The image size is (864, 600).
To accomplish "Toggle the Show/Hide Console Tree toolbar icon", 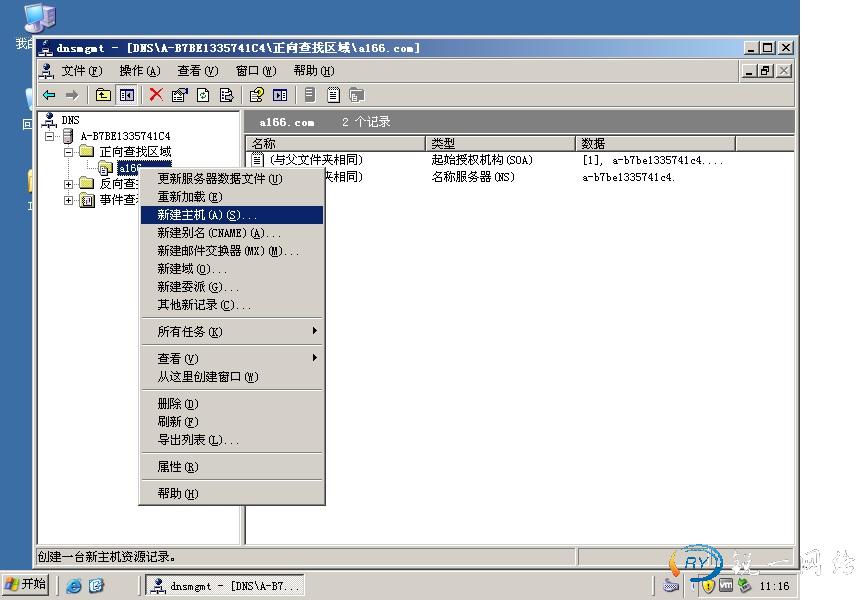I will pos(126,94).
